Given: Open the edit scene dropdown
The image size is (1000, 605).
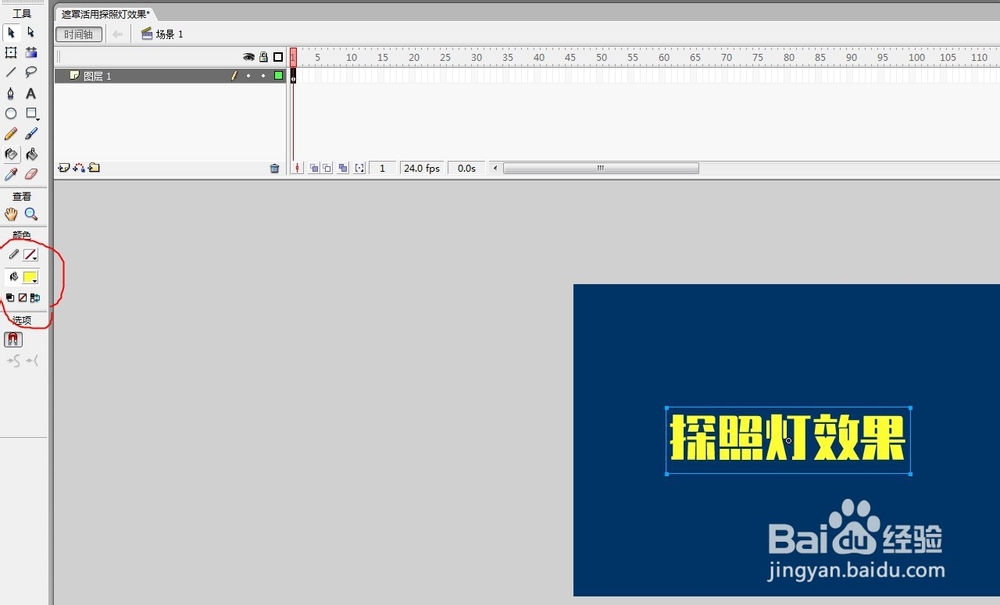Looking at the screenshot, I should pos(149,33).
